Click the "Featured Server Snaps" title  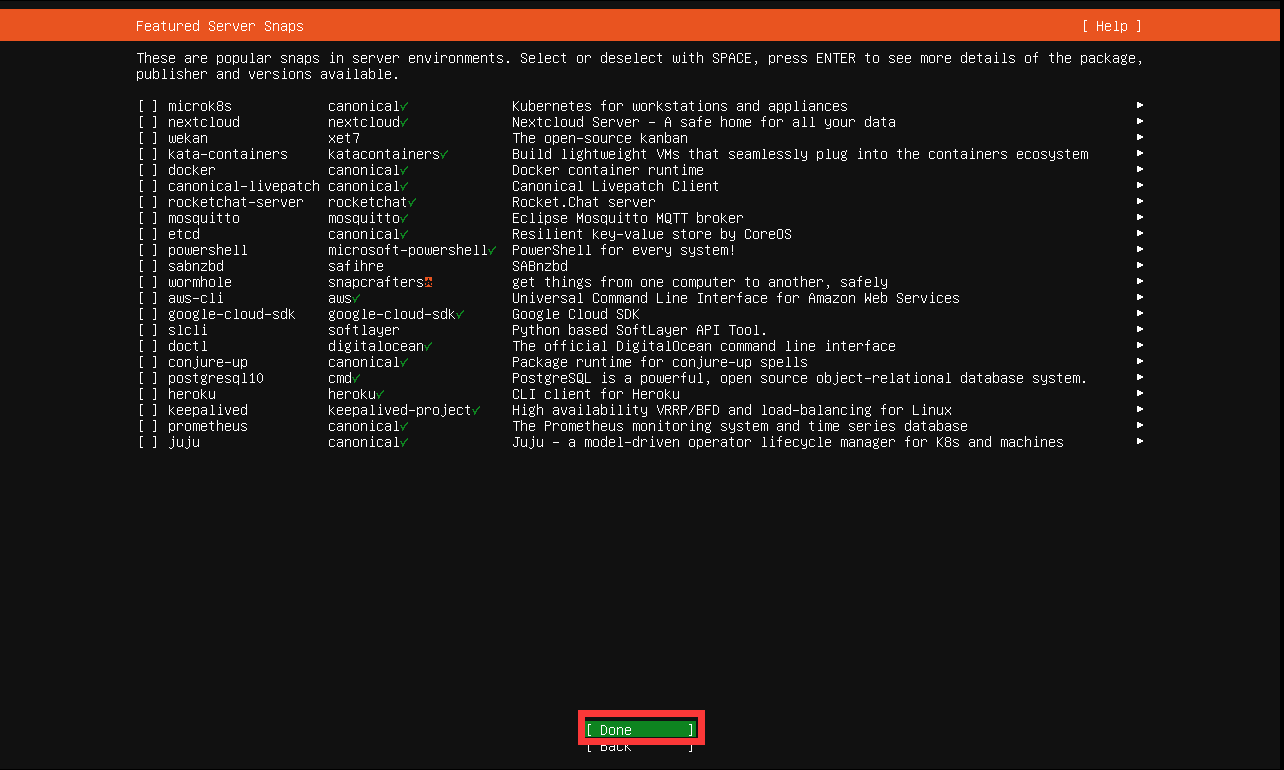pos(220,26)
